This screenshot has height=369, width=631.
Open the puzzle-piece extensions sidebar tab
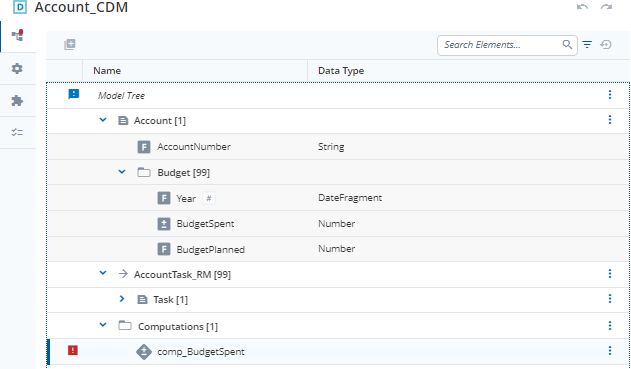(17, 101)
